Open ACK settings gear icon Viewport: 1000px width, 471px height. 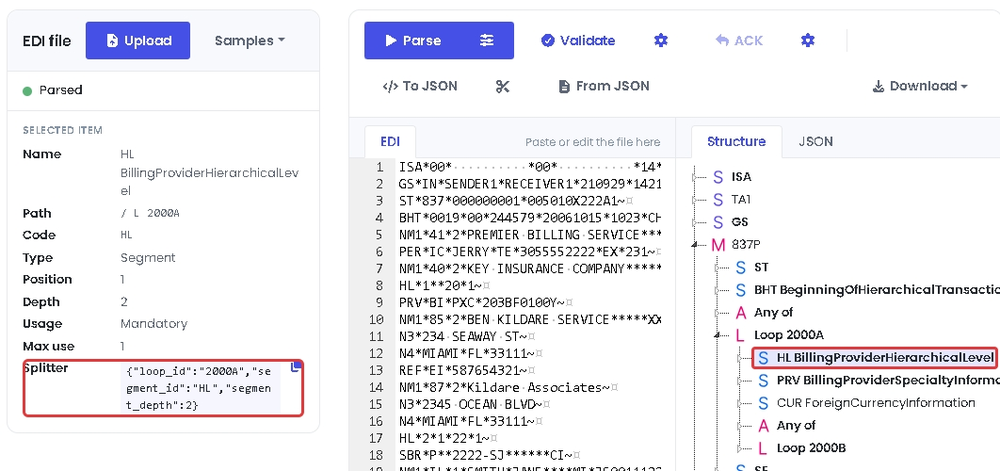807,41
